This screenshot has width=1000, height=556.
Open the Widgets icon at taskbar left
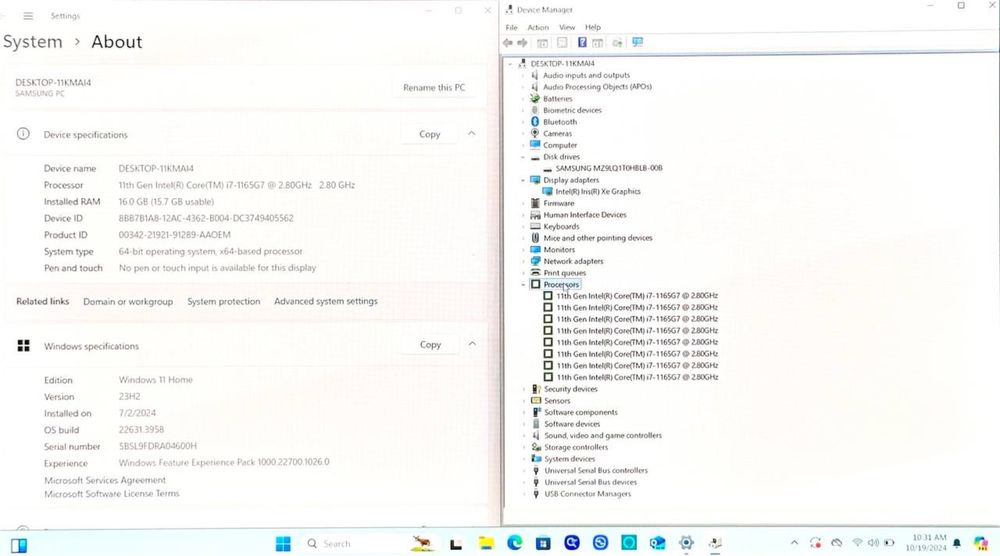click(19, 545)
